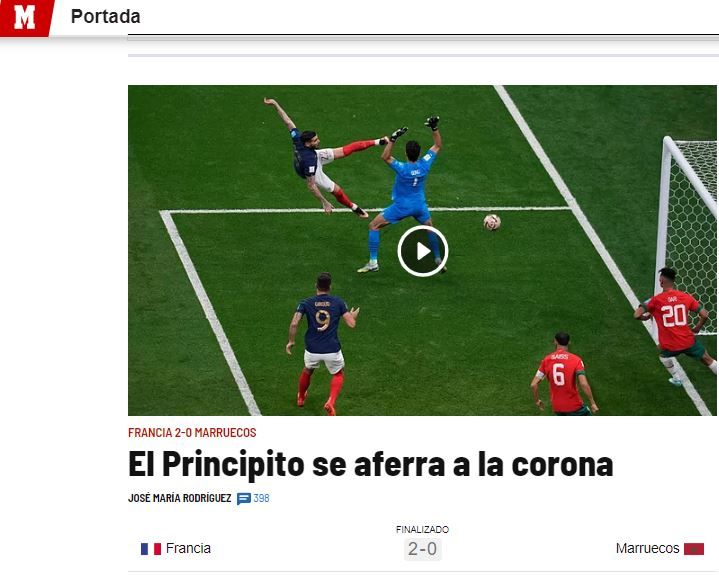Click the blue-kit goalkeeper in the photo
Image resolution: width=719 pixels, height=576 pixels.
point(406,195)
